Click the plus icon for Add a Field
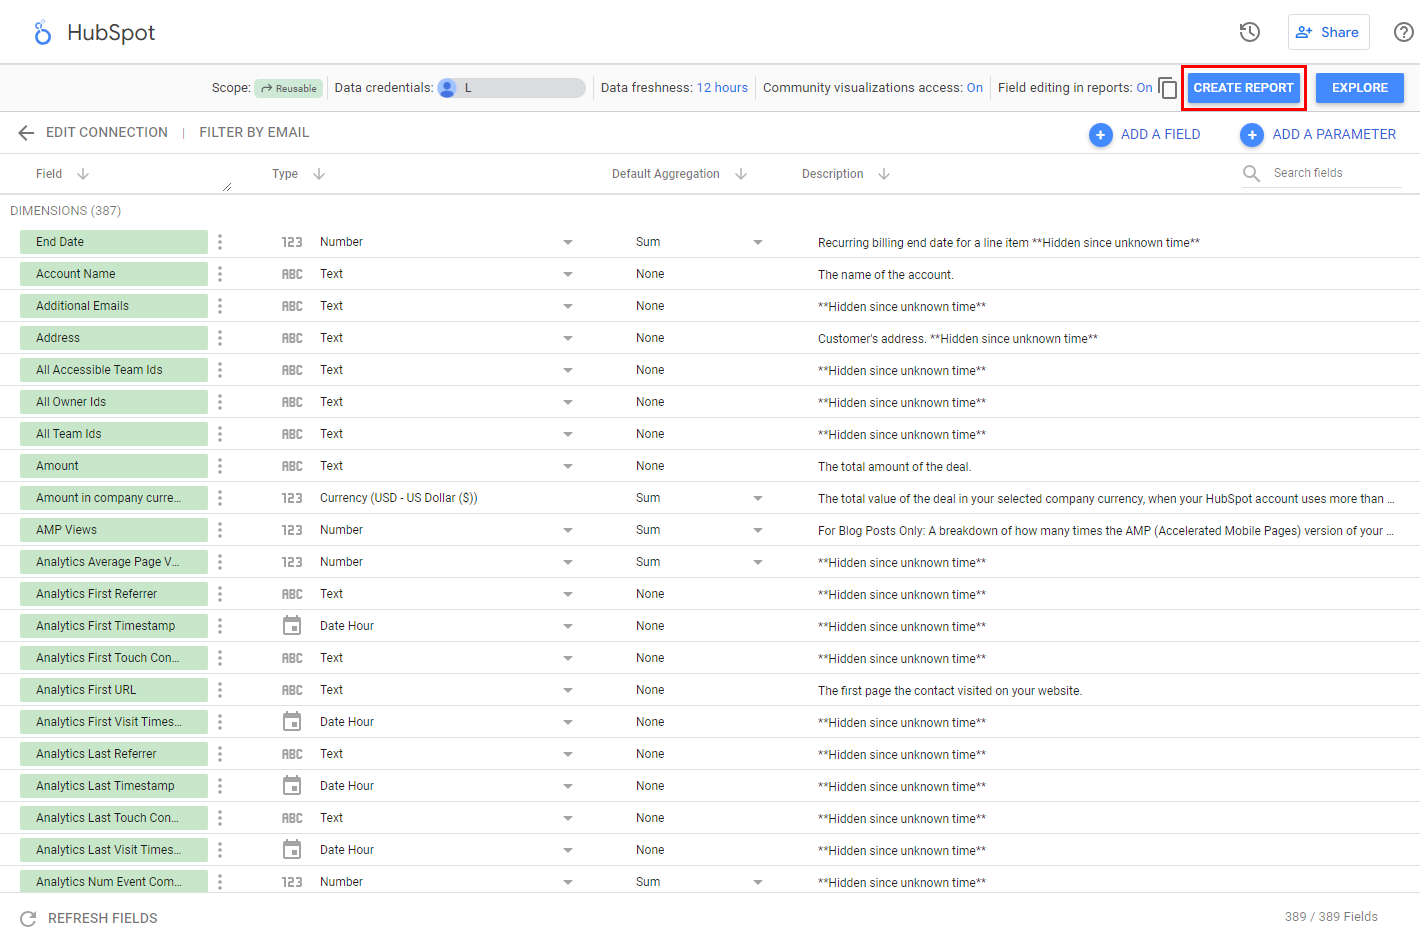The height and width of the screenshot is (942, 1420). coord(1100,135)
